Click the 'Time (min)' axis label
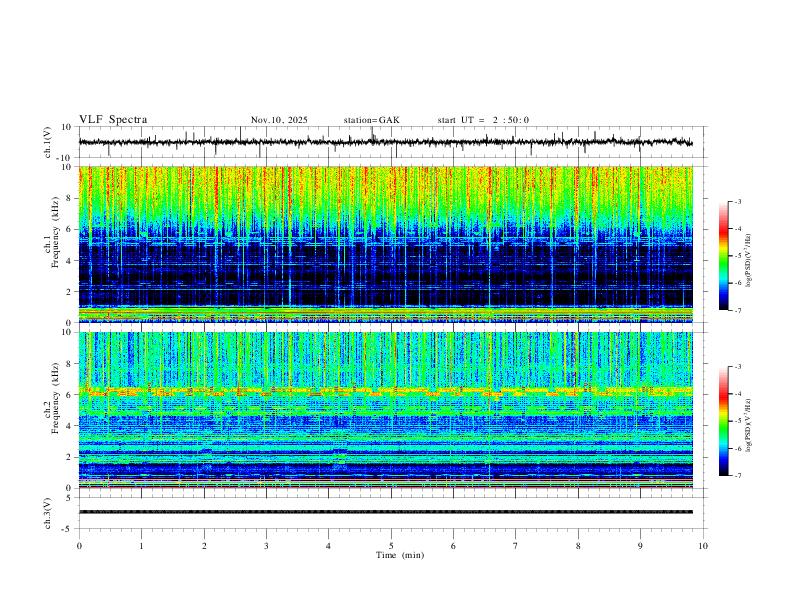Viewport: 792px width, 612px height. 400,555
